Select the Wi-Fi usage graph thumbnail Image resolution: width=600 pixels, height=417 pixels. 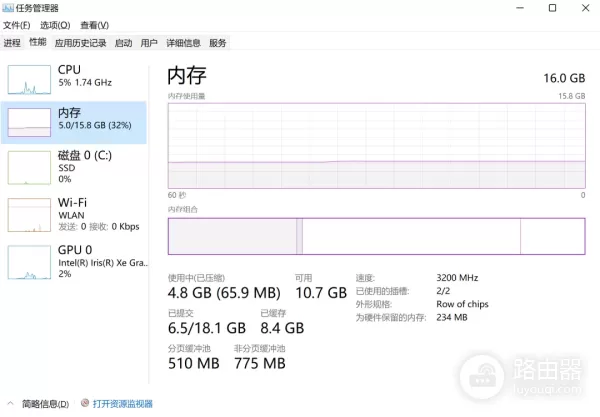[x=28, y=214]
